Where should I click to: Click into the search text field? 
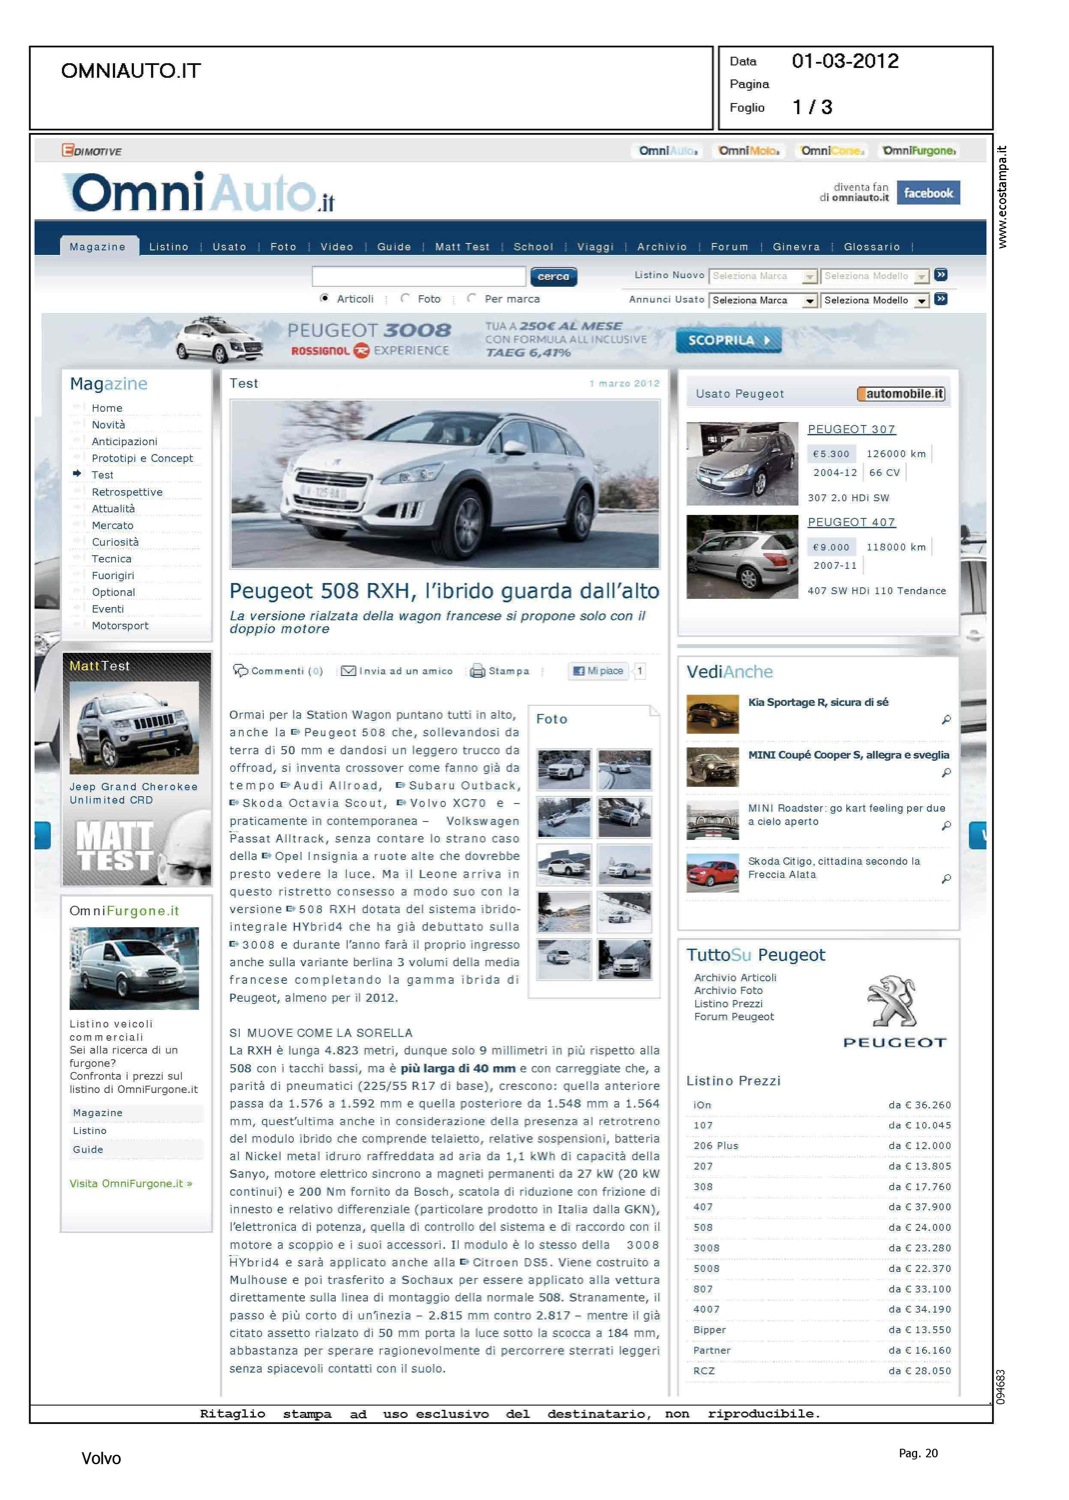(x=418, y=276)
